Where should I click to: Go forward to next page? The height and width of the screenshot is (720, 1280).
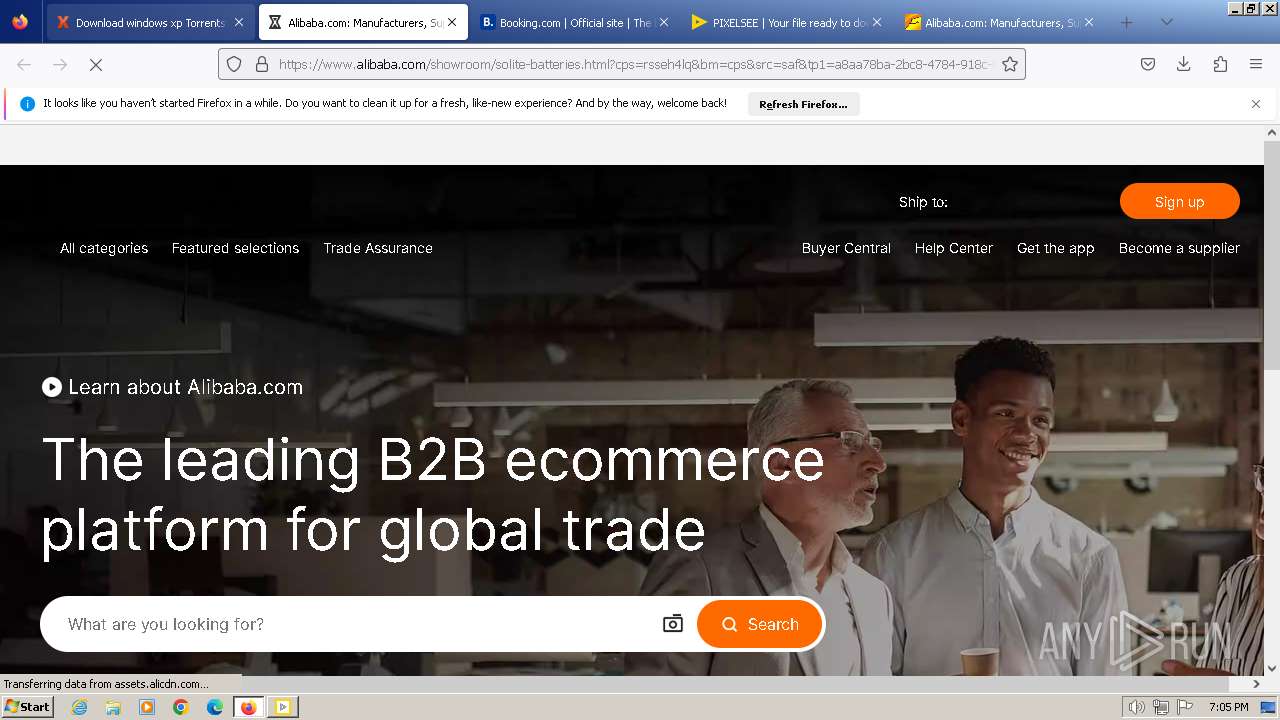point(60,64)
